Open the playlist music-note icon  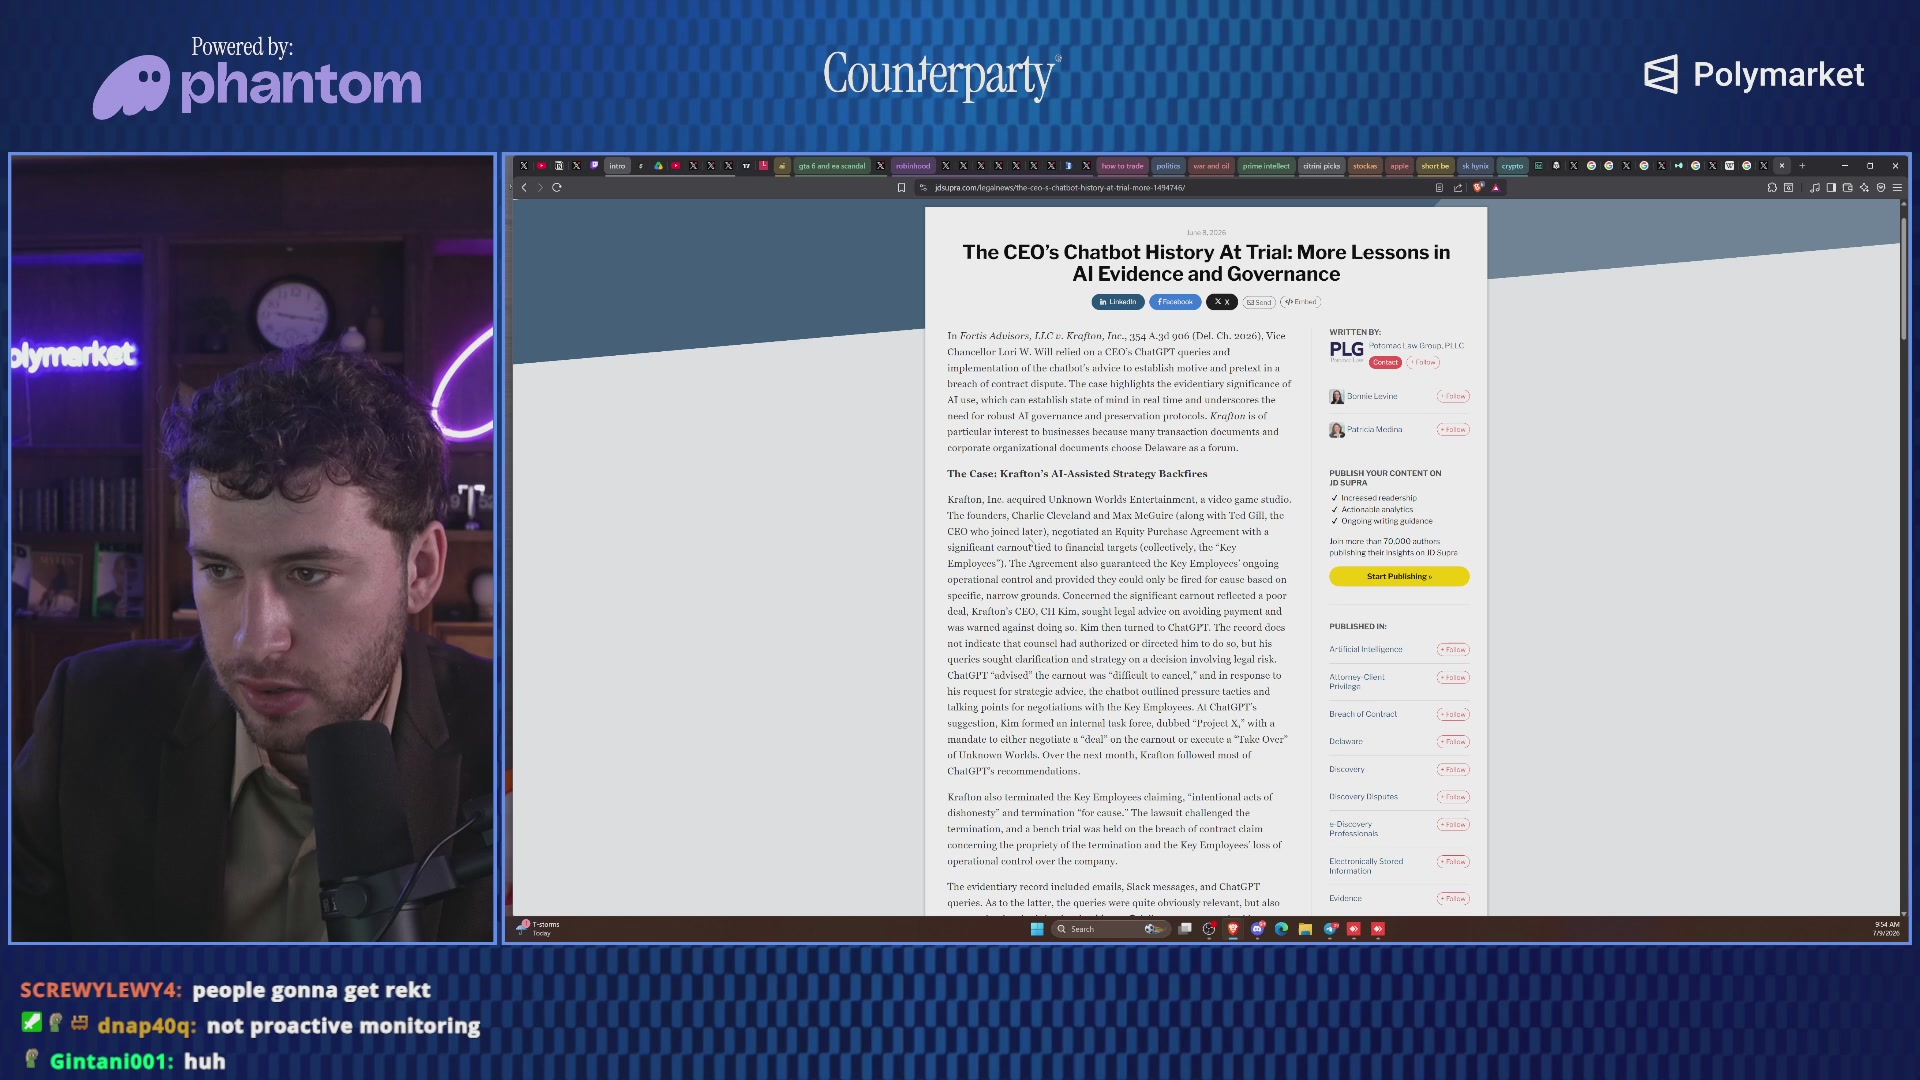[x=1814, y=187]
